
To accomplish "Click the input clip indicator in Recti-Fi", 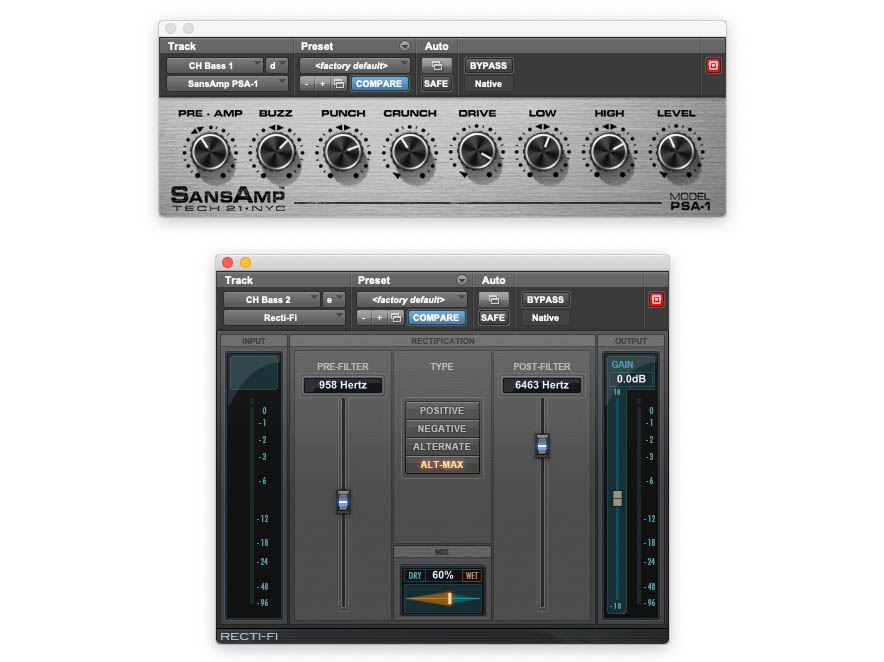I will pyautogui.click(x=254, y=372).
